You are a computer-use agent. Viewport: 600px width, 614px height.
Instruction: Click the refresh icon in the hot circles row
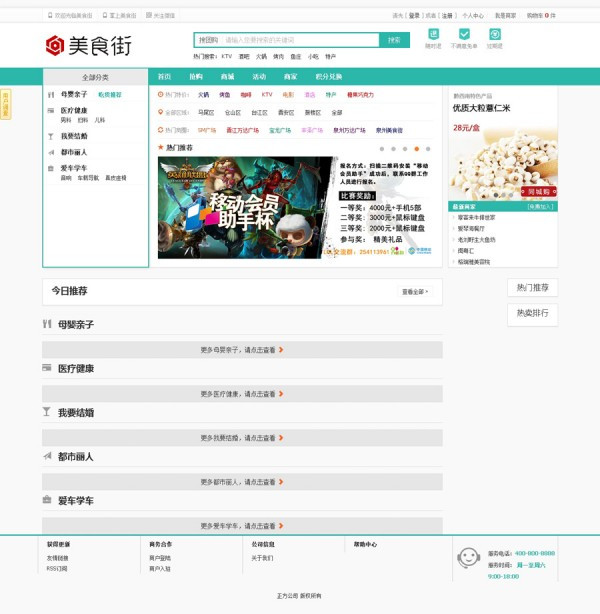click(160, 130)
